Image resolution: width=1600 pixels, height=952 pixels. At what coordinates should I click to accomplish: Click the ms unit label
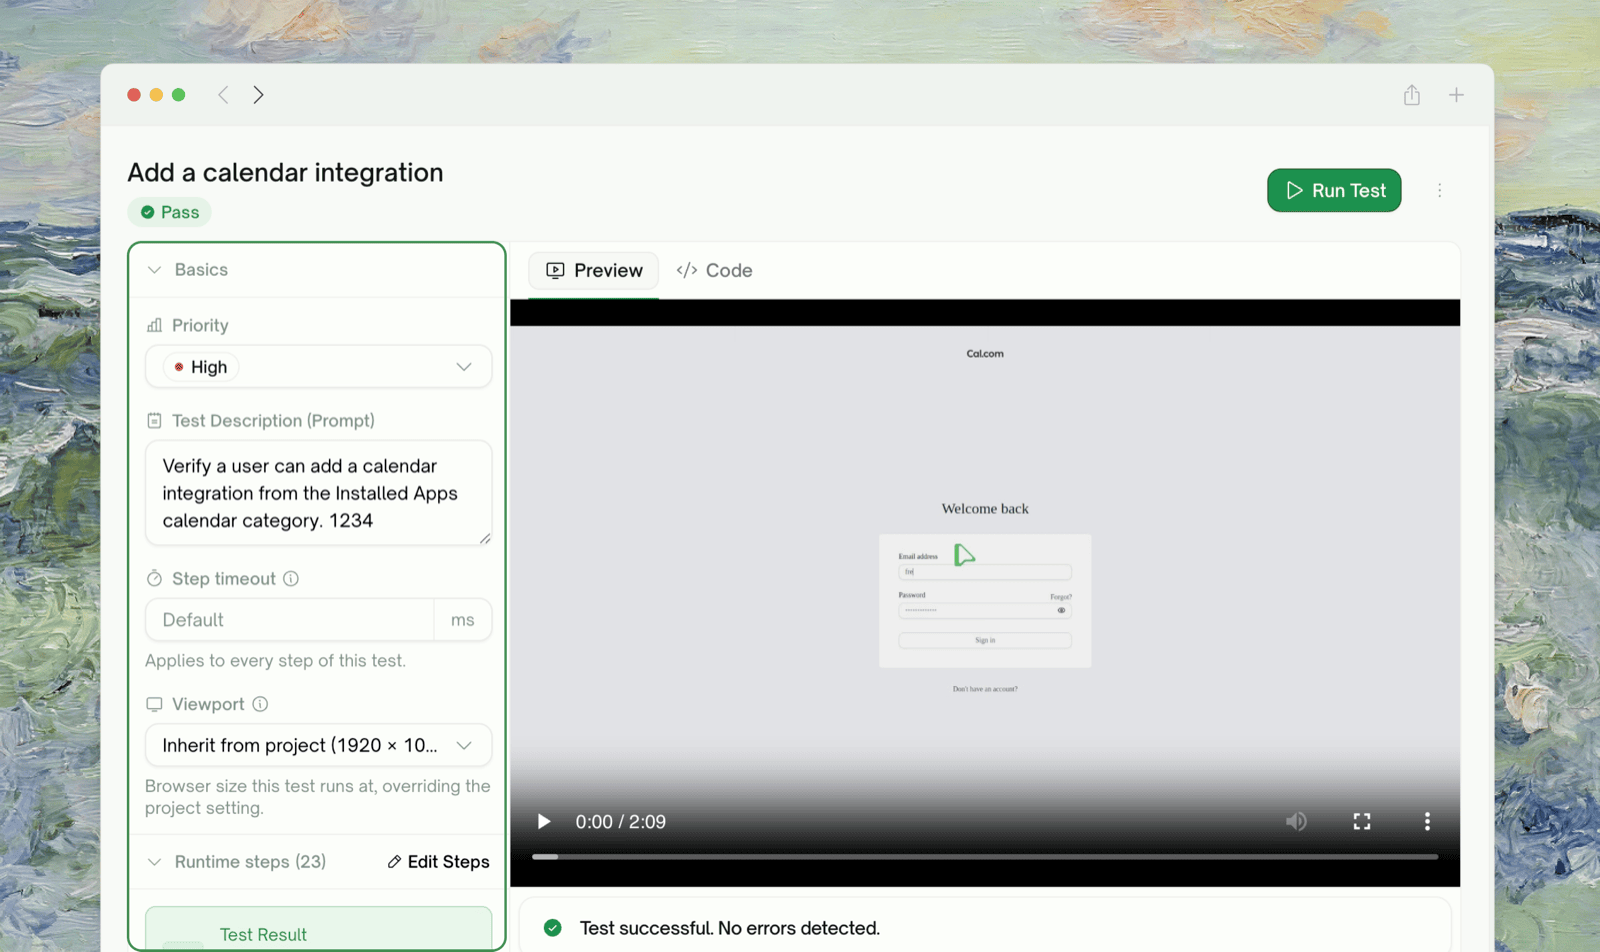coord(462,620)
